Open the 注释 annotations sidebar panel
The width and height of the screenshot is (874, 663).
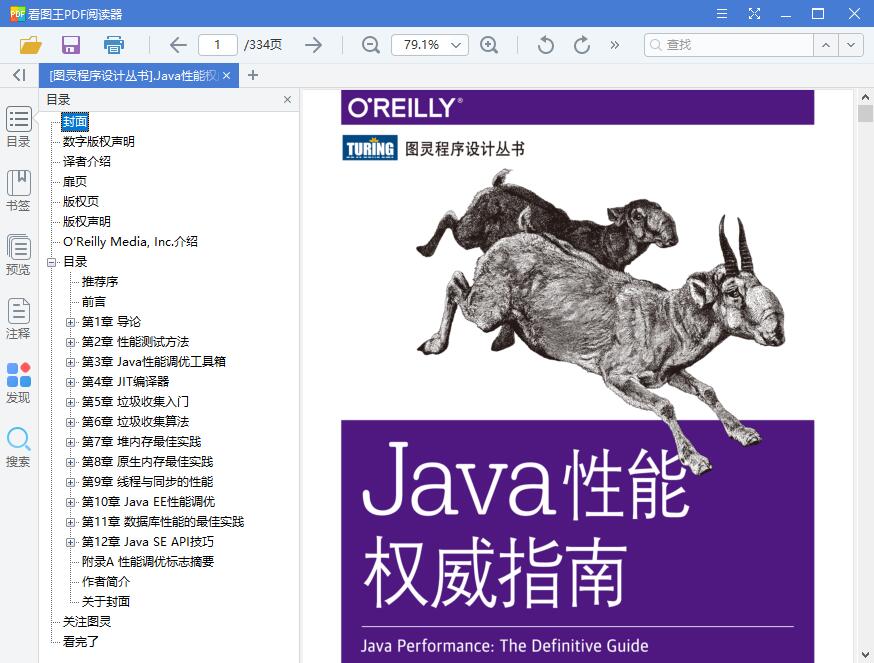(18, 319)
